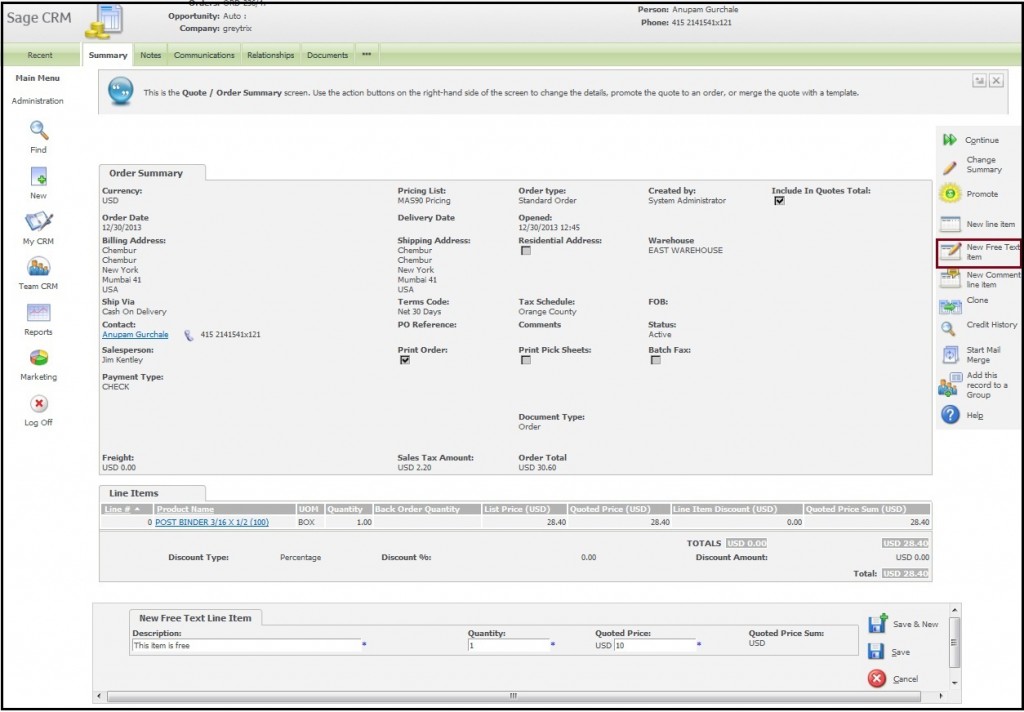
Task: Open the Recent dropdown tab
Action: (40, 55)
